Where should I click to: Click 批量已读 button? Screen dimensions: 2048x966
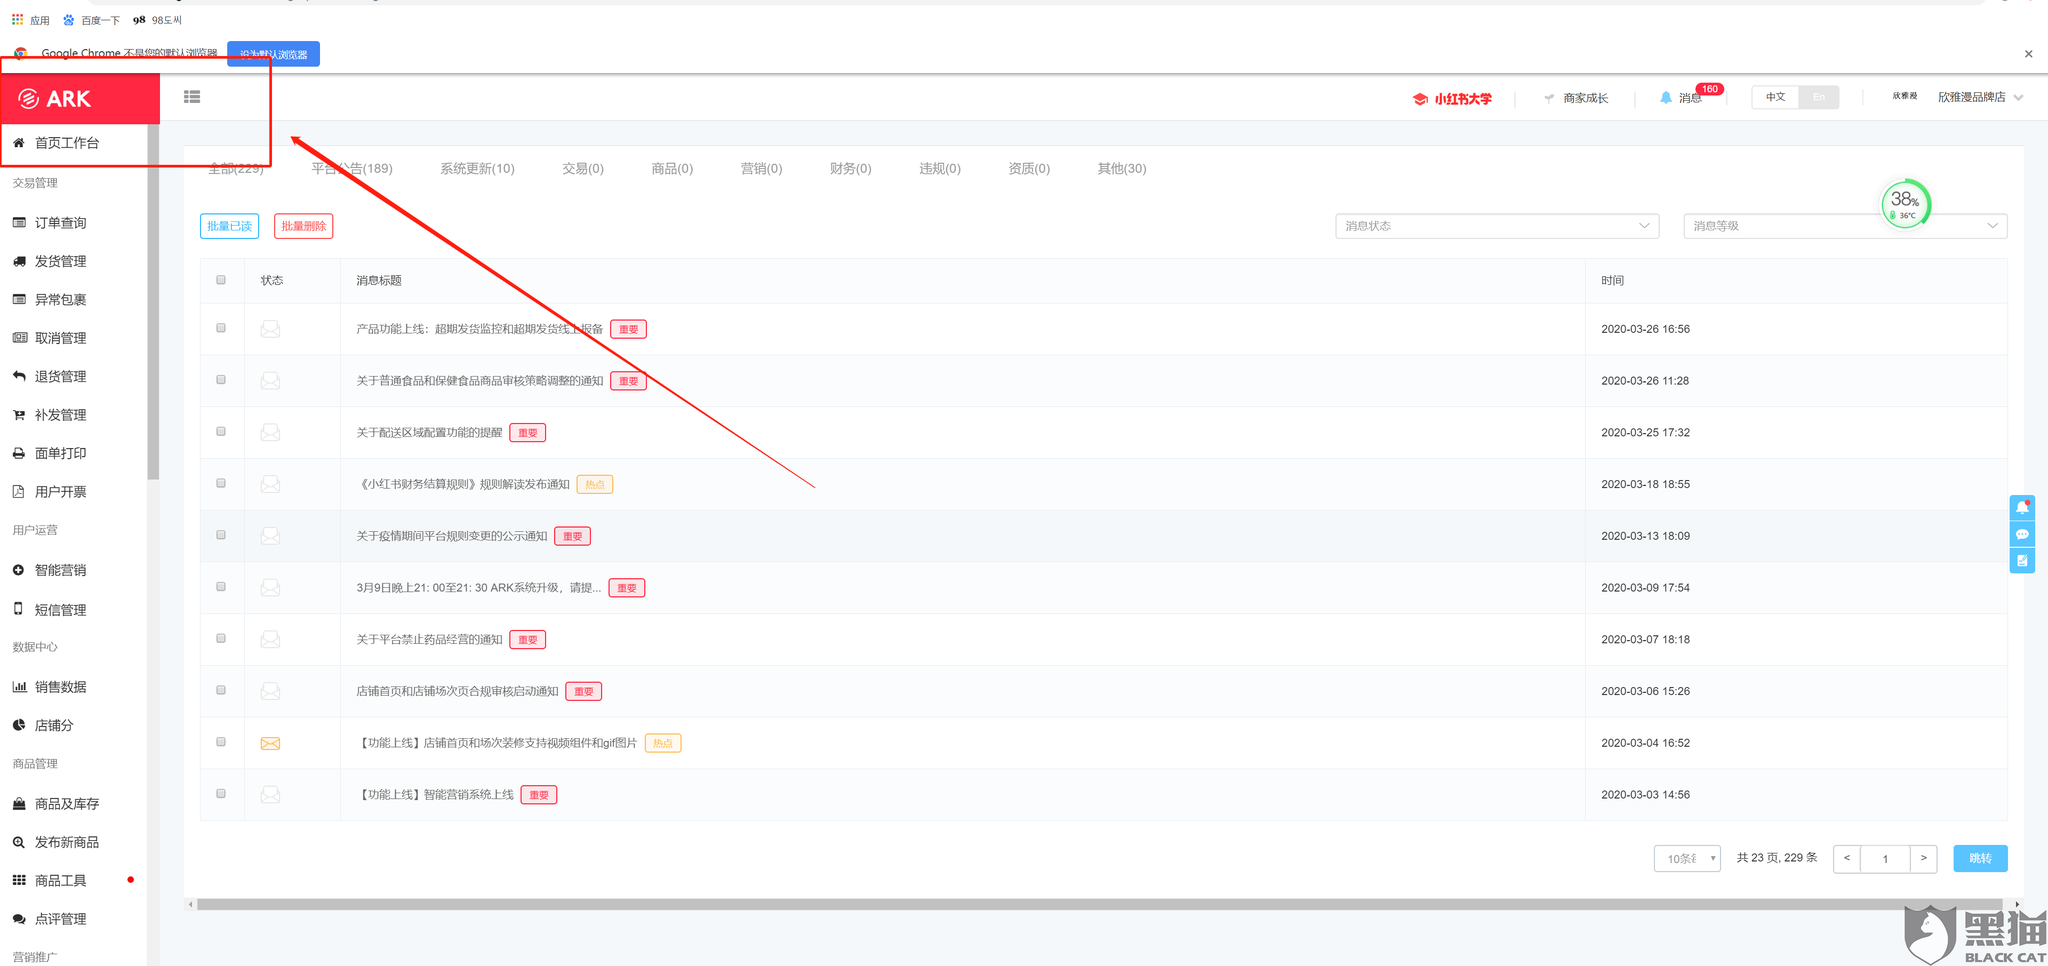pos(229,226)
